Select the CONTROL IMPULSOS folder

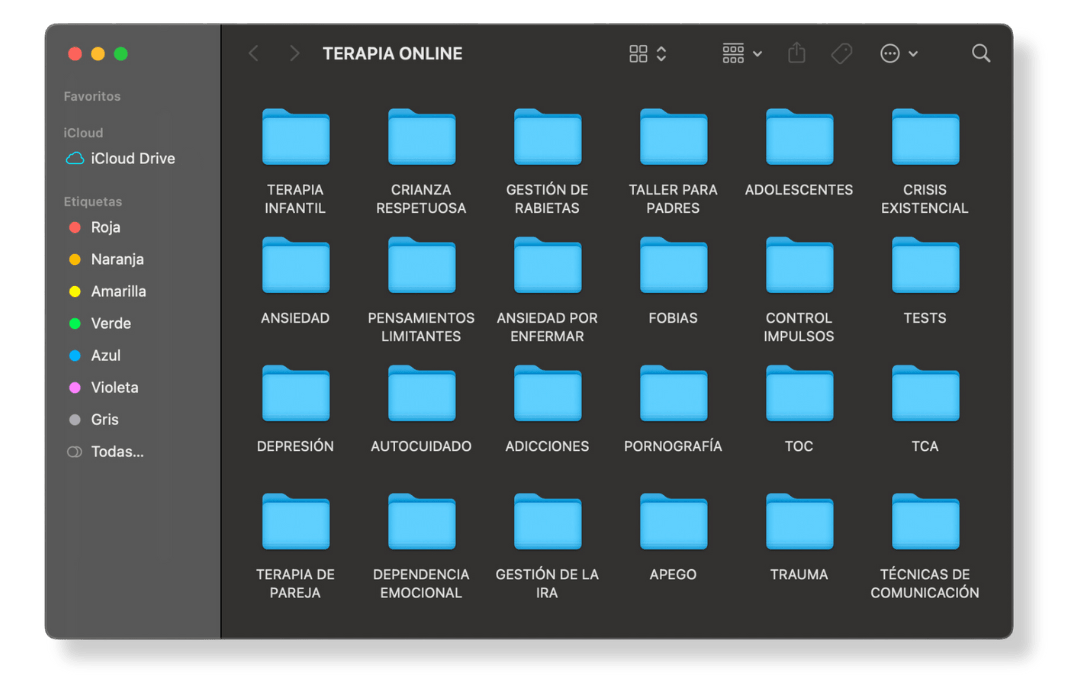click(800, 265)
